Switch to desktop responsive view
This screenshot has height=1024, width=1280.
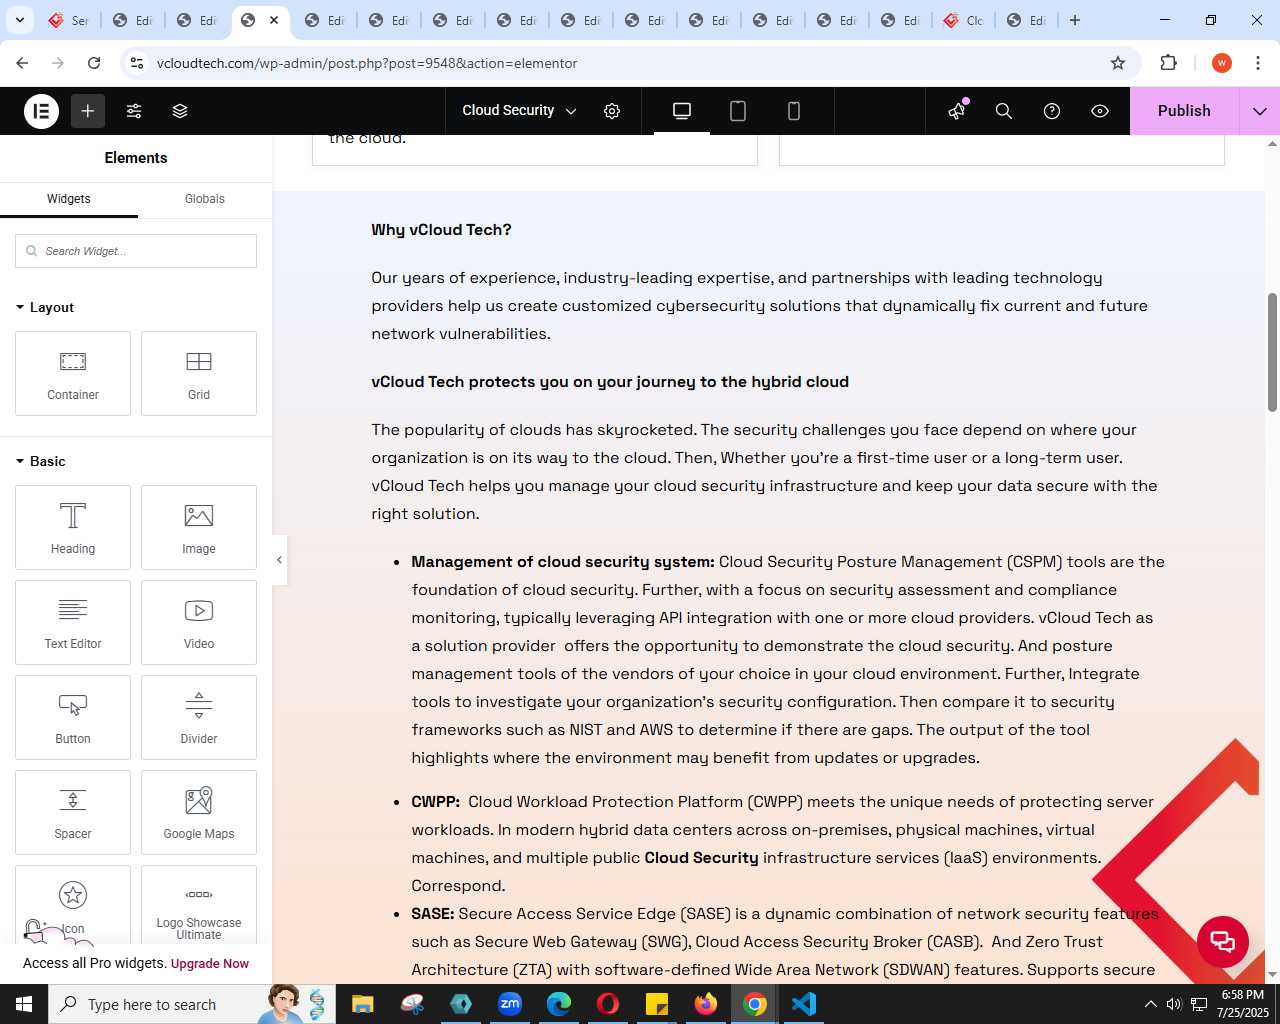682,111
